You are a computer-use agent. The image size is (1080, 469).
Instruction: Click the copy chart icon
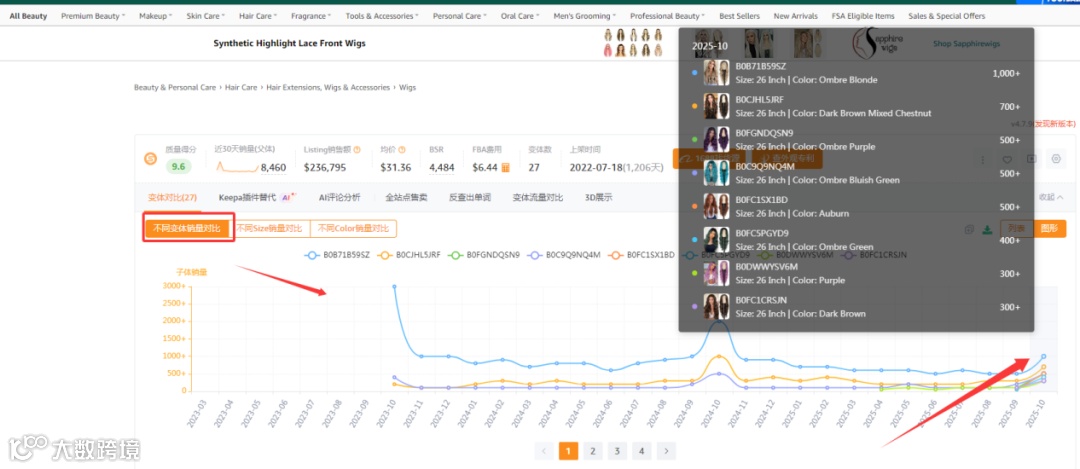coord(969,229)
